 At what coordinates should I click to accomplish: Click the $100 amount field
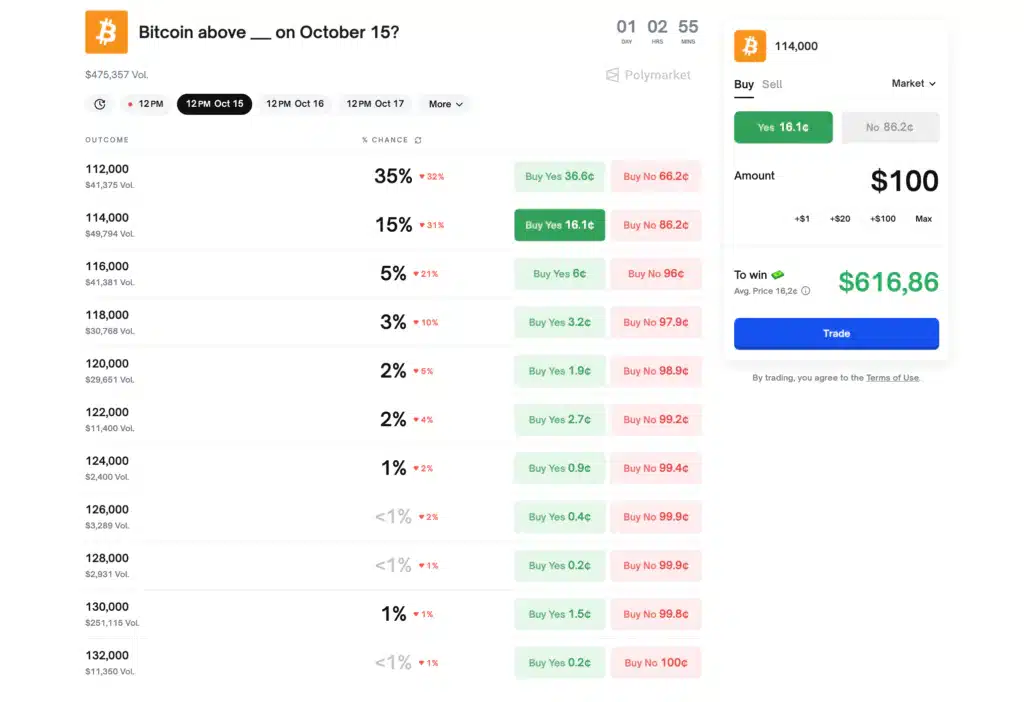(x=906, y=180)
